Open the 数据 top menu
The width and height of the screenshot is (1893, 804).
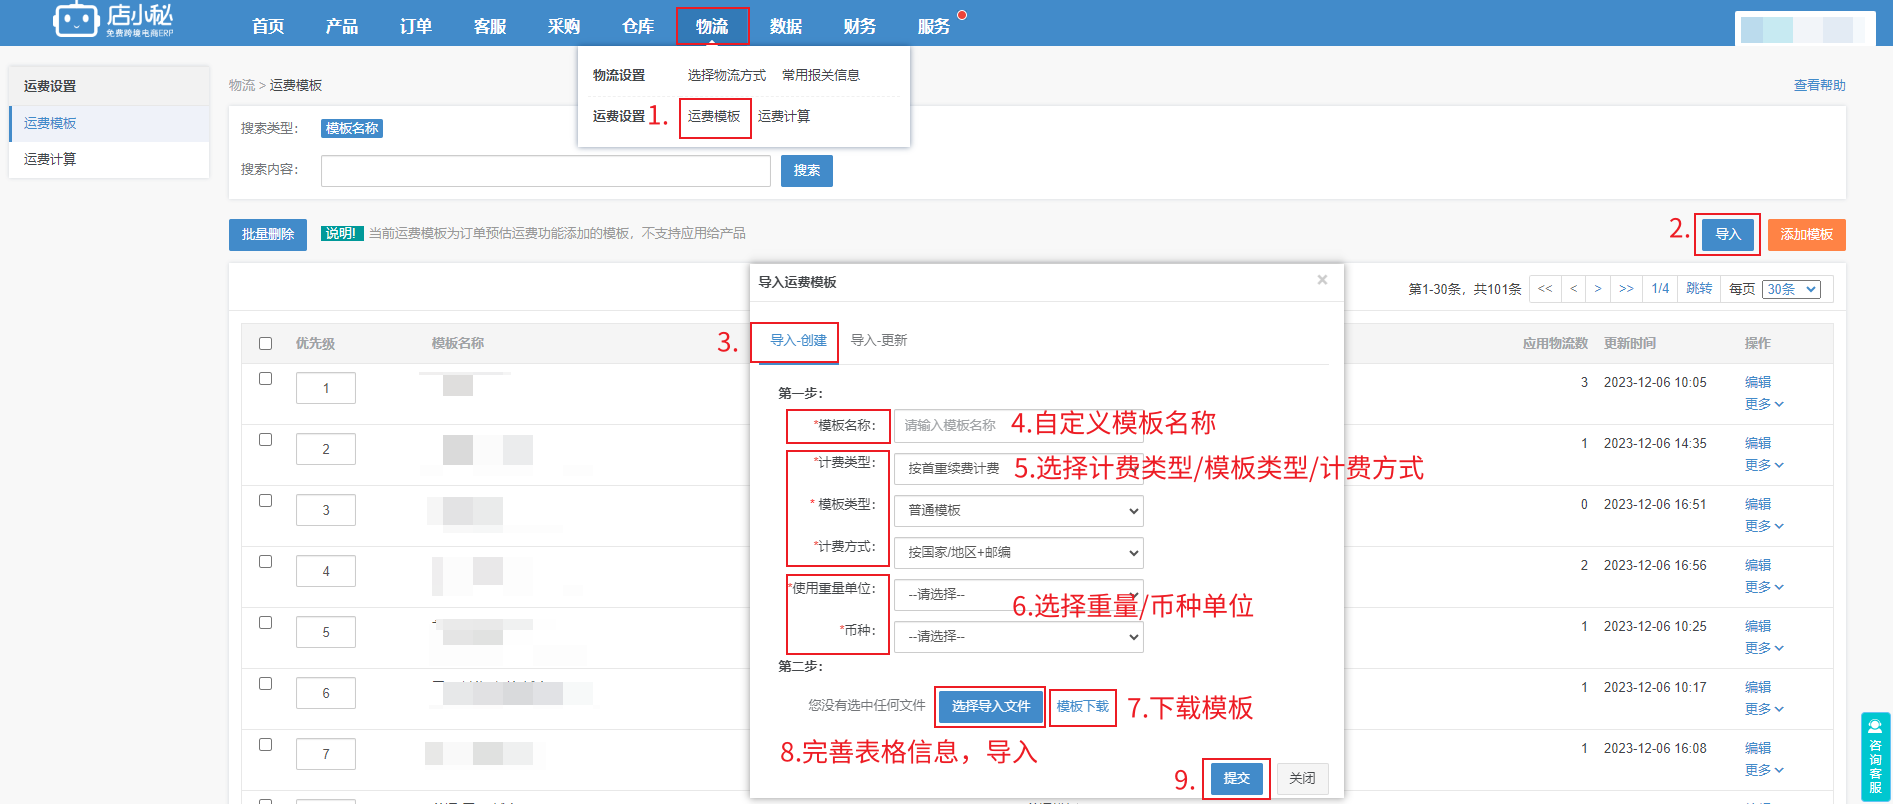(x=786, y=26)
